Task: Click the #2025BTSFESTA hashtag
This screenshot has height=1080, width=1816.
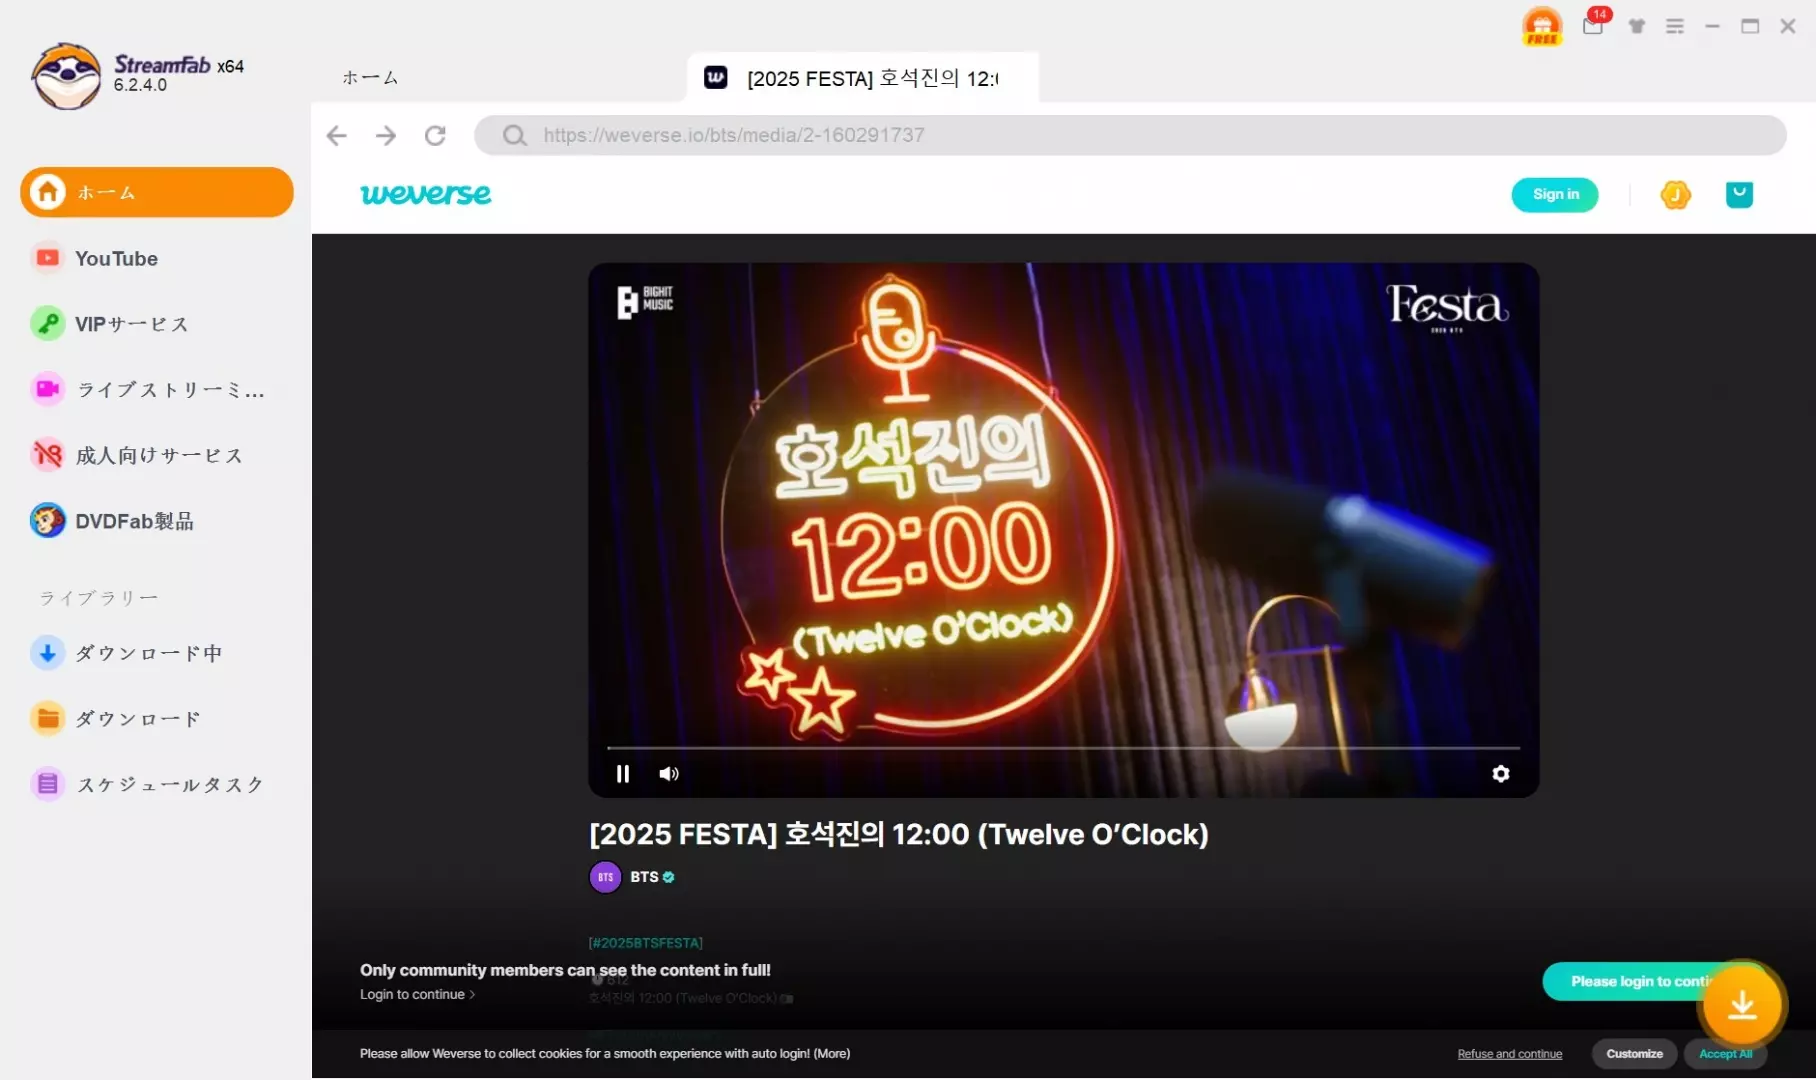Action: tap(646, 943)
